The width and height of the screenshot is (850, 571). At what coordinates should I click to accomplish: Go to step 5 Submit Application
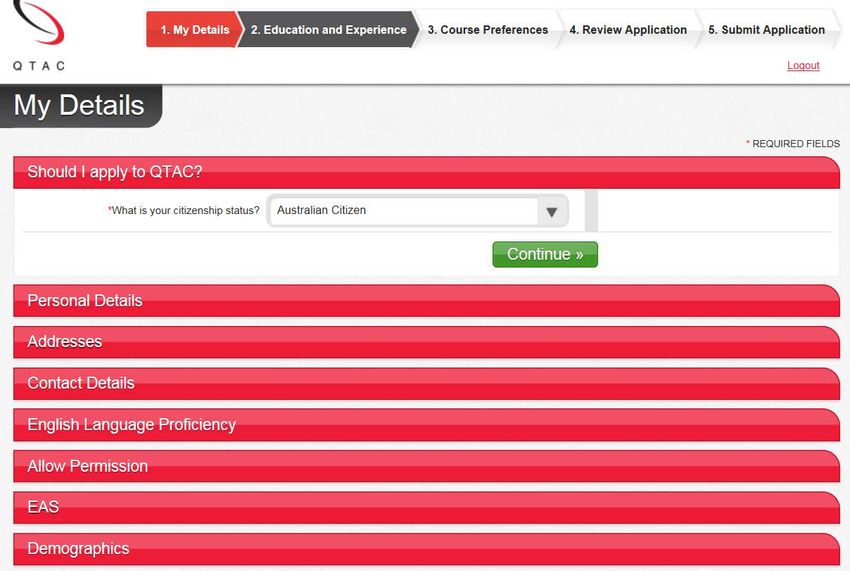tap(766, 29)
